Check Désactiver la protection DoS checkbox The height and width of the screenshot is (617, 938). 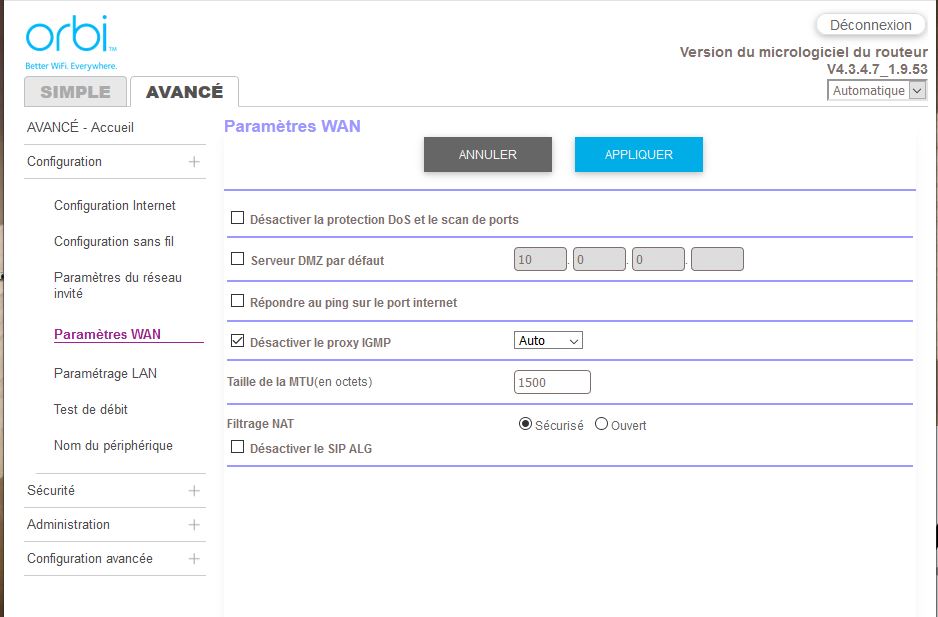(x=238, y=218)
